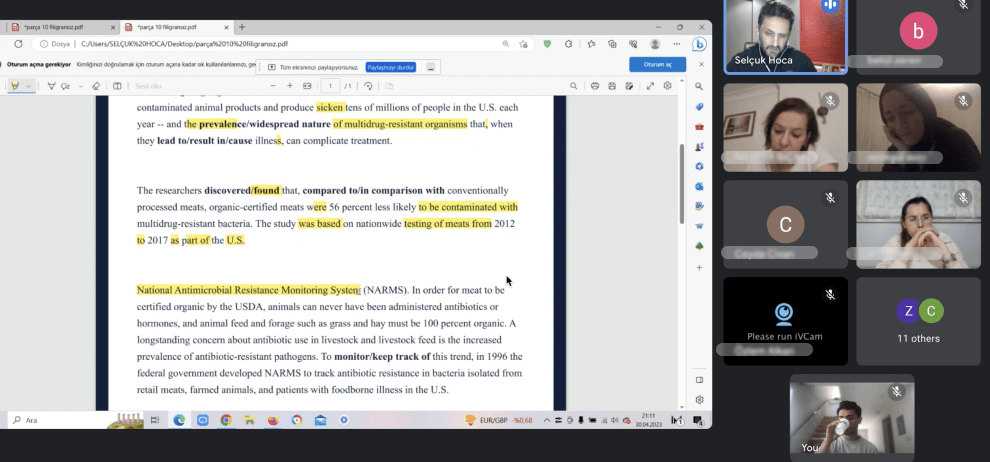Enter PDF full screen mode
This screenshot has height=462, width=990.
pyautogui.click(x=650, y=86)
